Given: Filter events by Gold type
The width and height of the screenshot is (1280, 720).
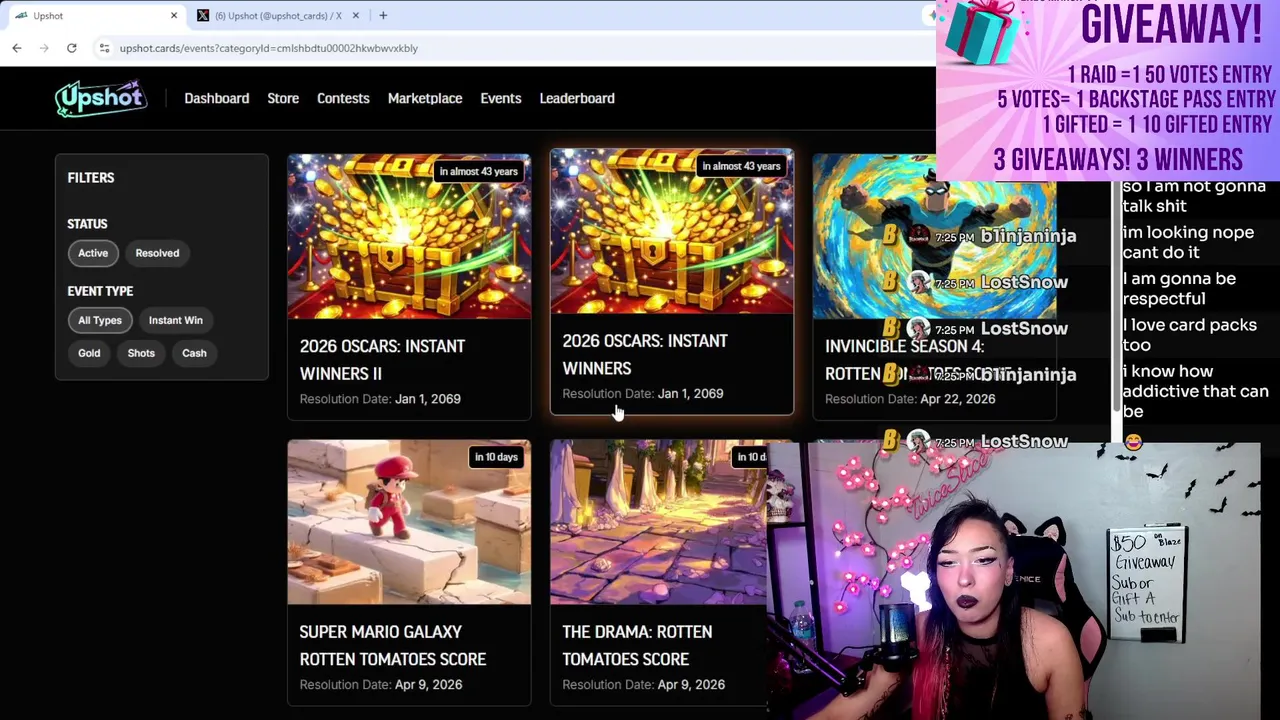Looking at the screenshot, I should (x=89, y=353).
